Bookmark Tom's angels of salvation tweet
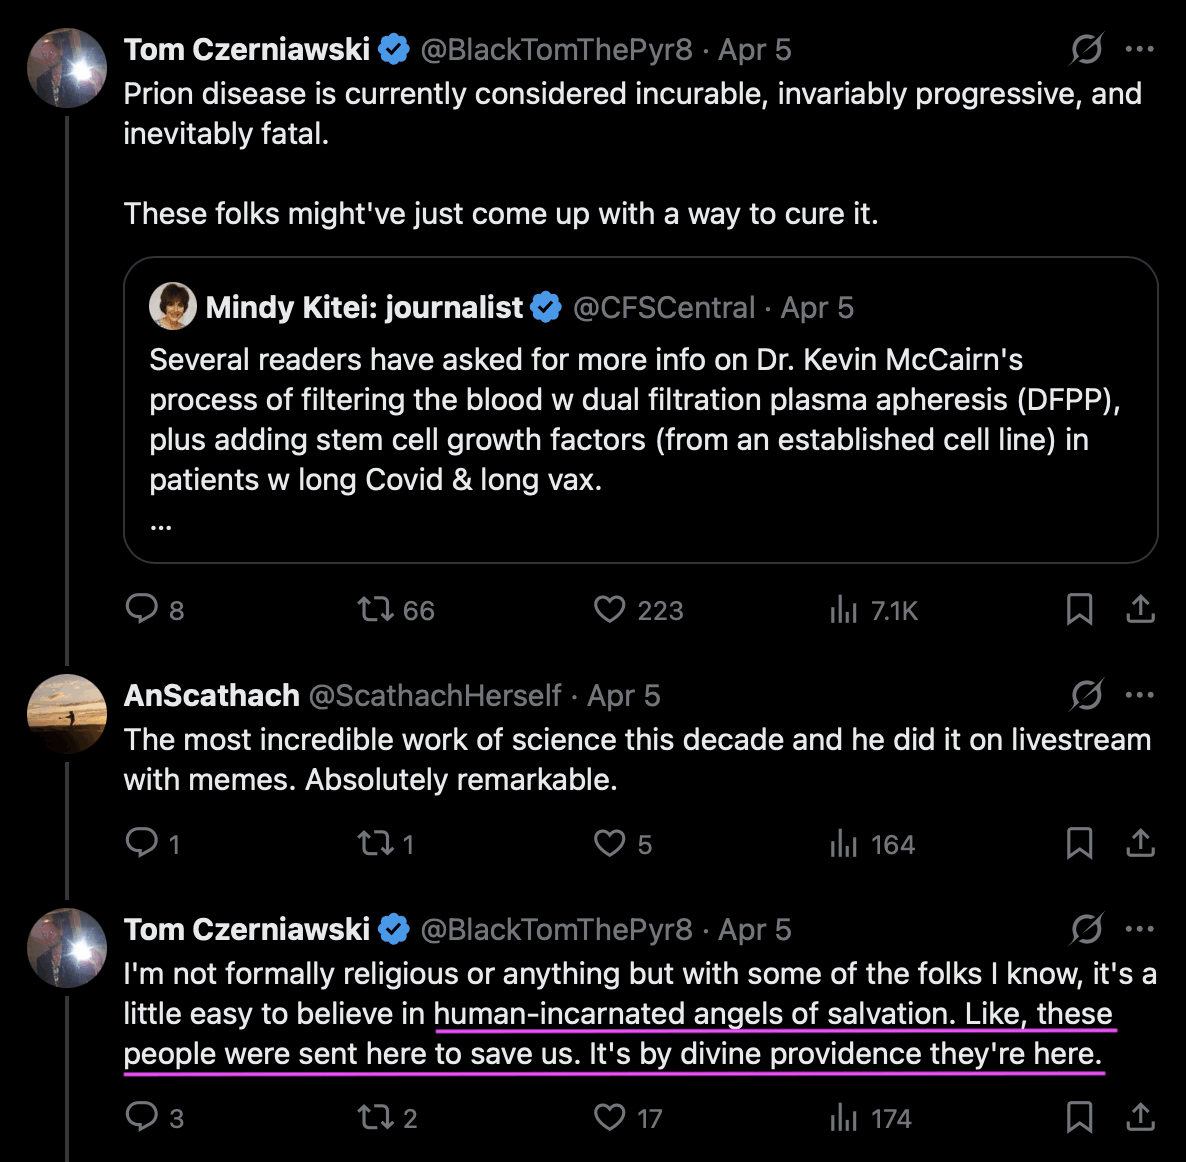Screen dimensions: 1186x1162 pyautogui.click(x=1079, y=1117)
